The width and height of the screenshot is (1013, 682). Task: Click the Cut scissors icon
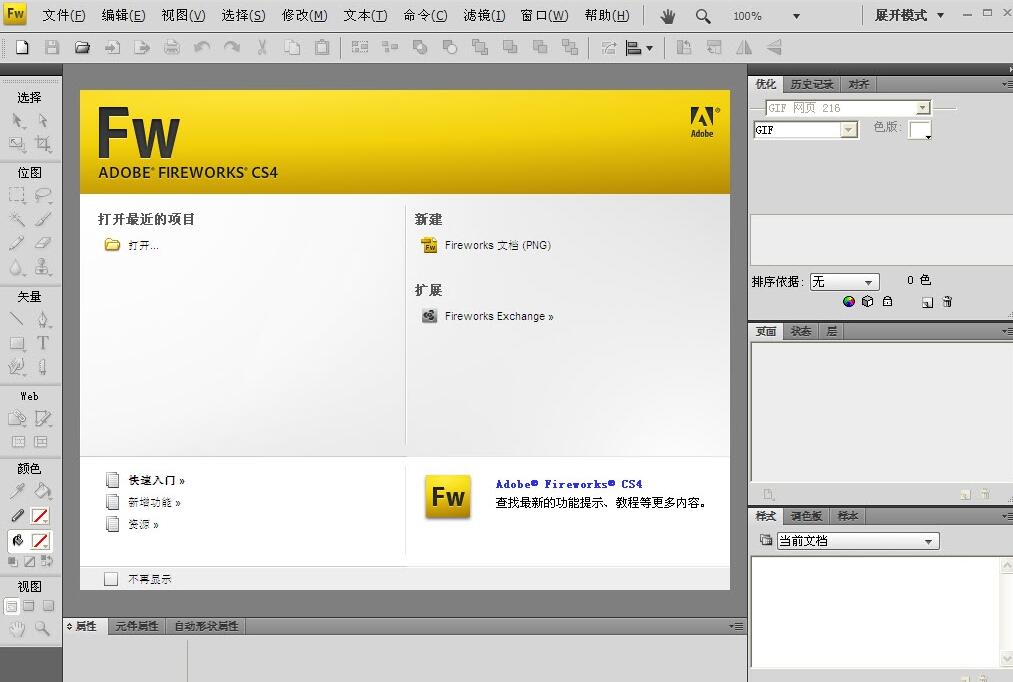pyautogui.click(x=262, y=47)
